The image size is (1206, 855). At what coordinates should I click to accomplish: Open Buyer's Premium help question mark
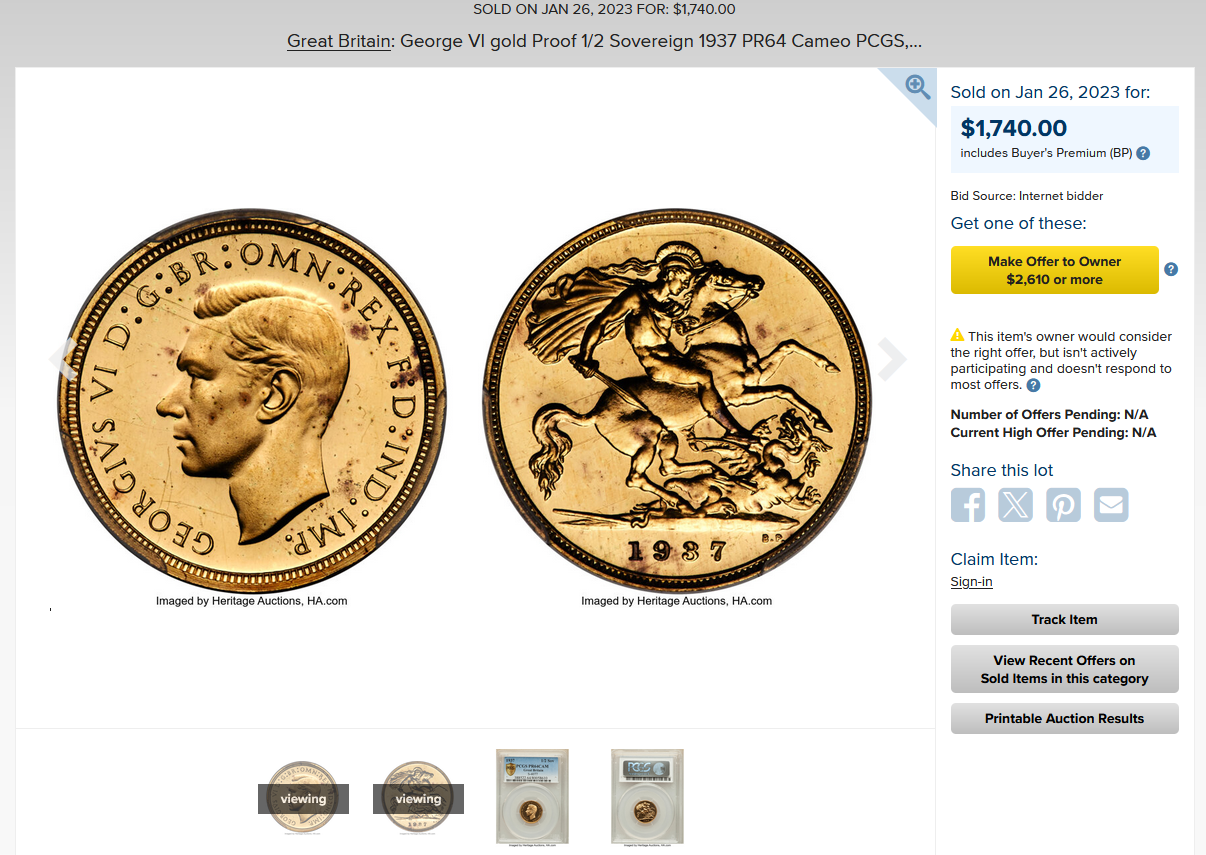(1143, 153)
